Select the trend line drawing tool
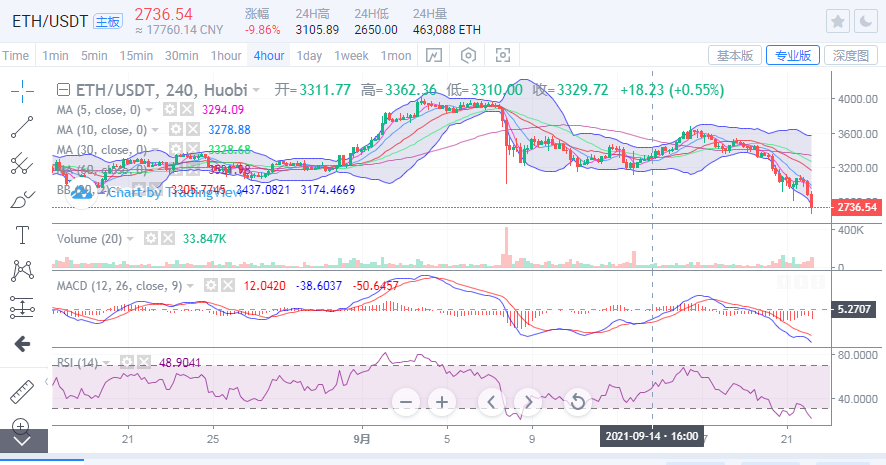886x465 pixels. [22, 127]
